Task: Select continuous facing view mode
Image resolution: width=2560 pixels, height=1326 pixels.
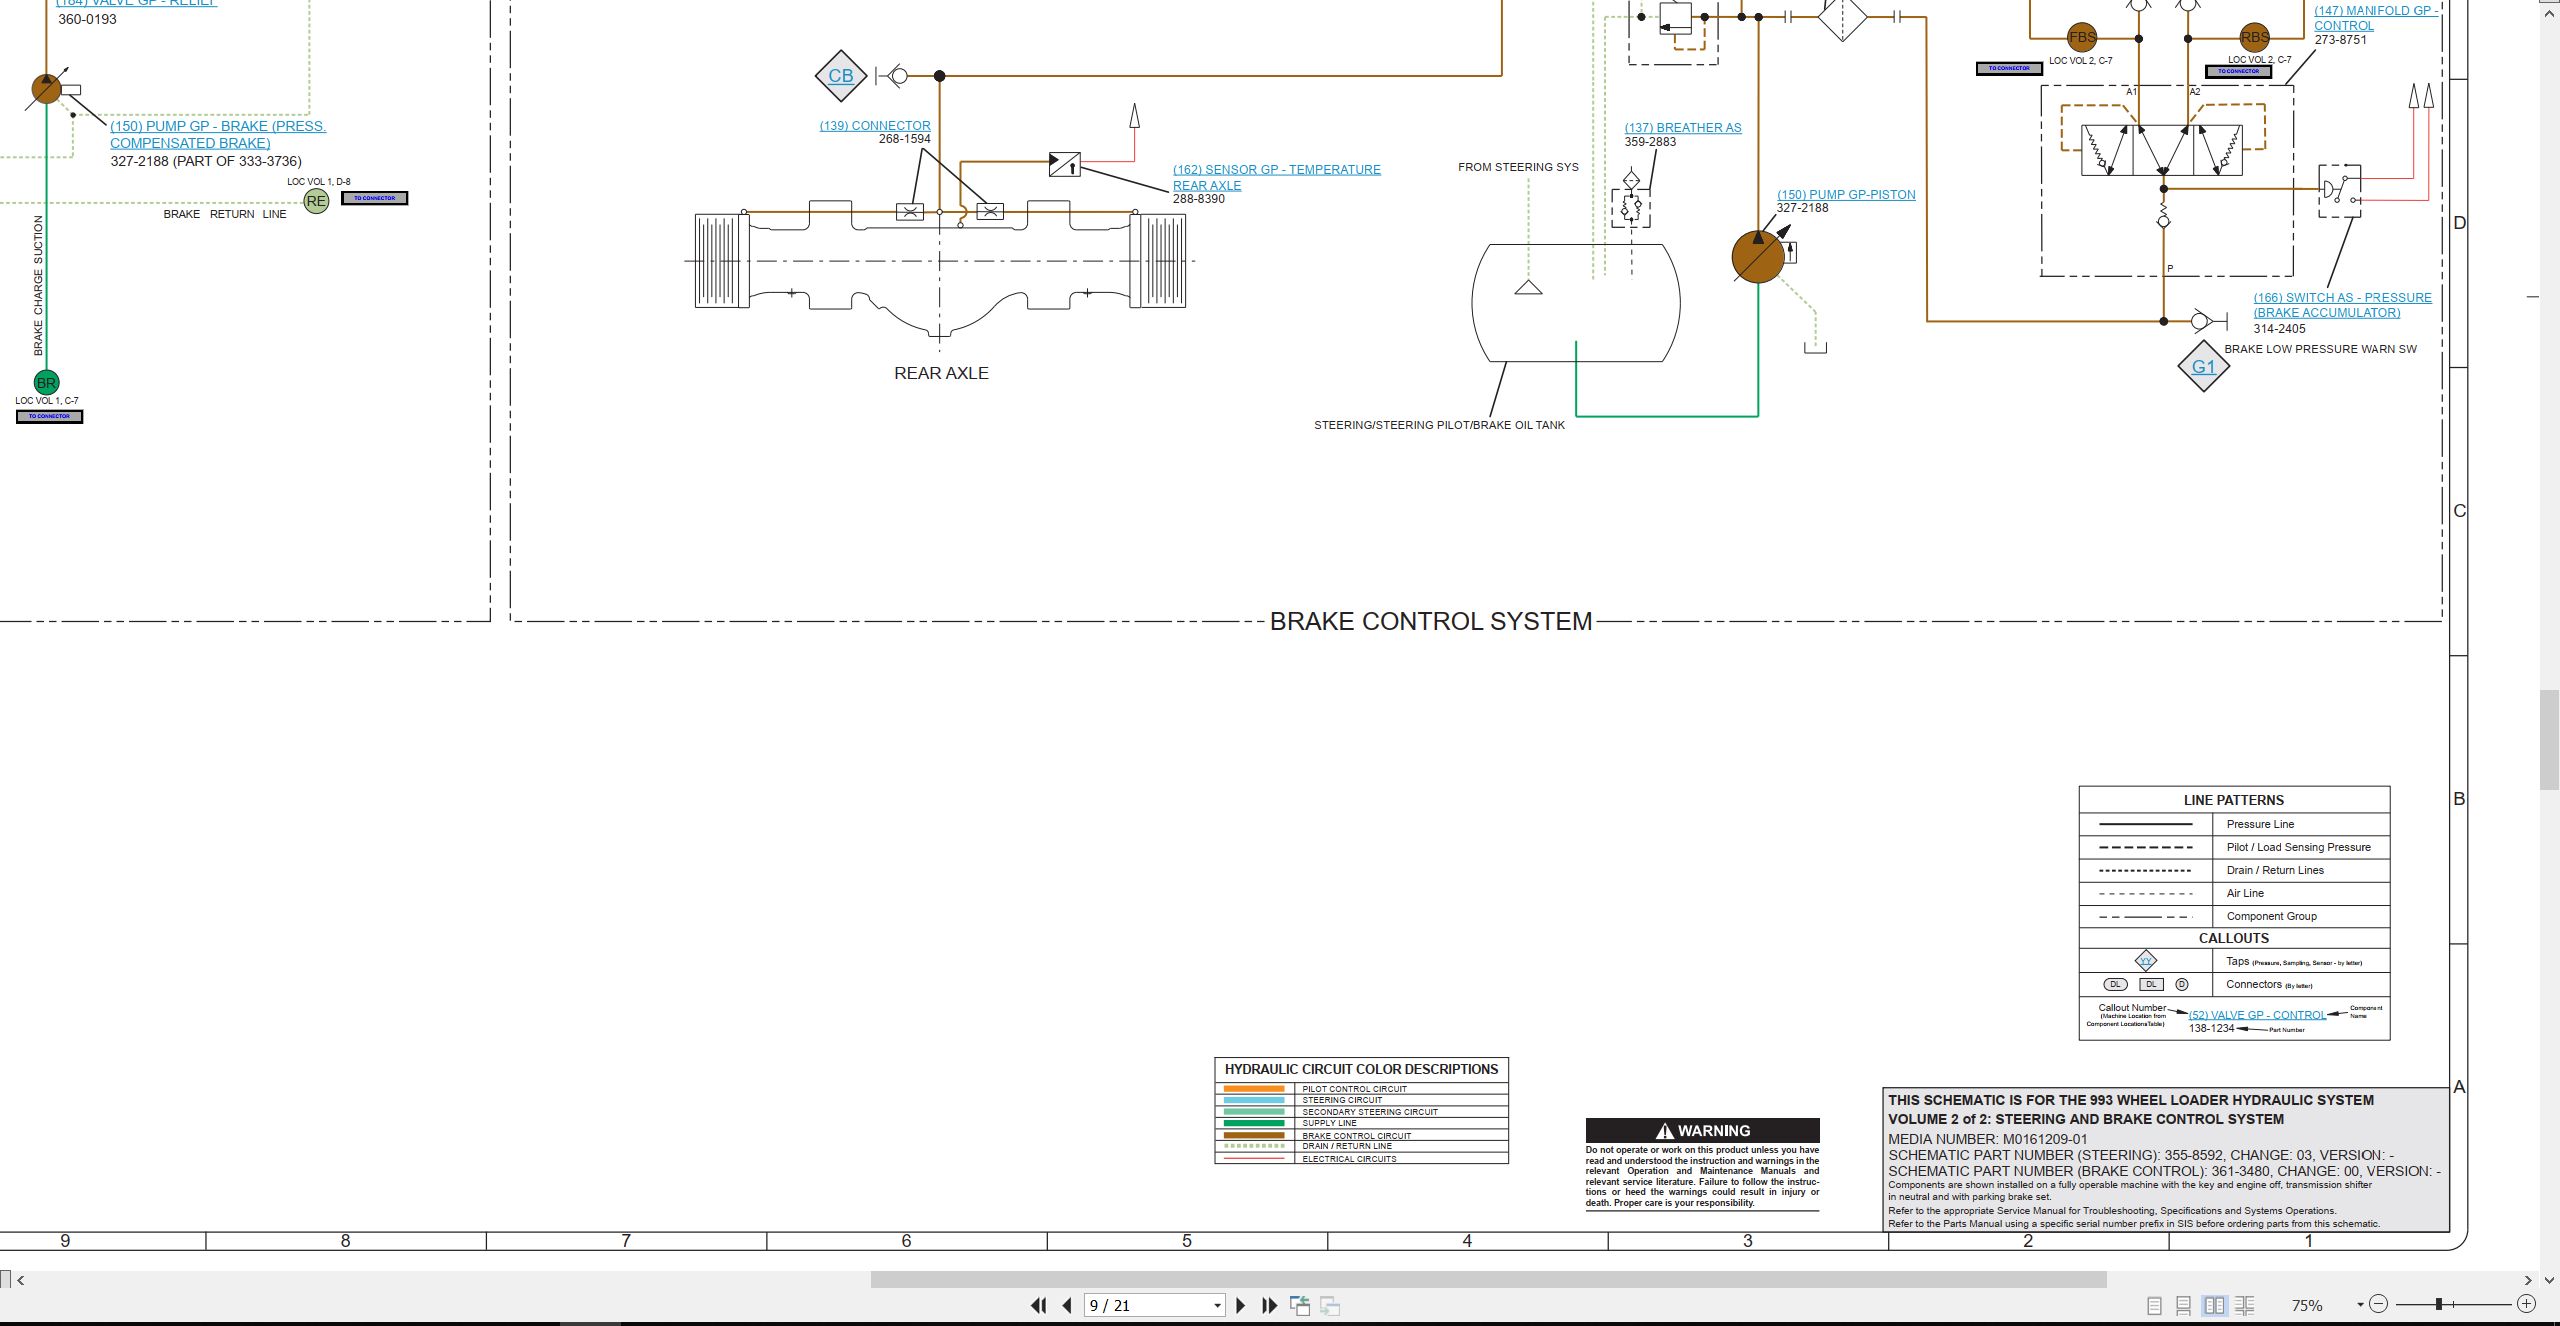Action: point(2244,1305)
